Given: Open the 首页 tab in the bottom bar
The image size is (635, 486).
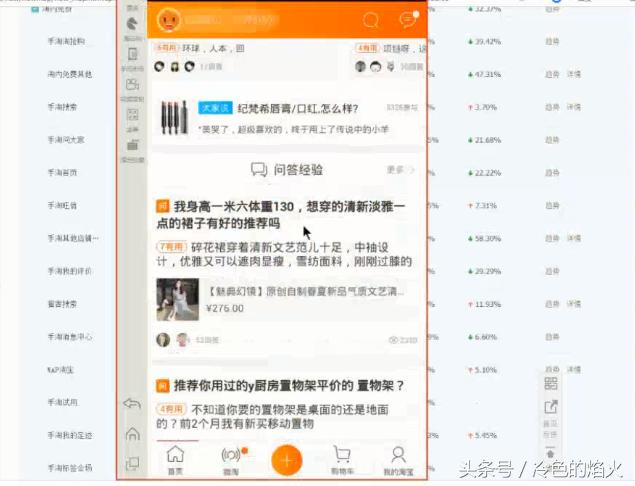Looking at the screenshot, I should [175, 460].
